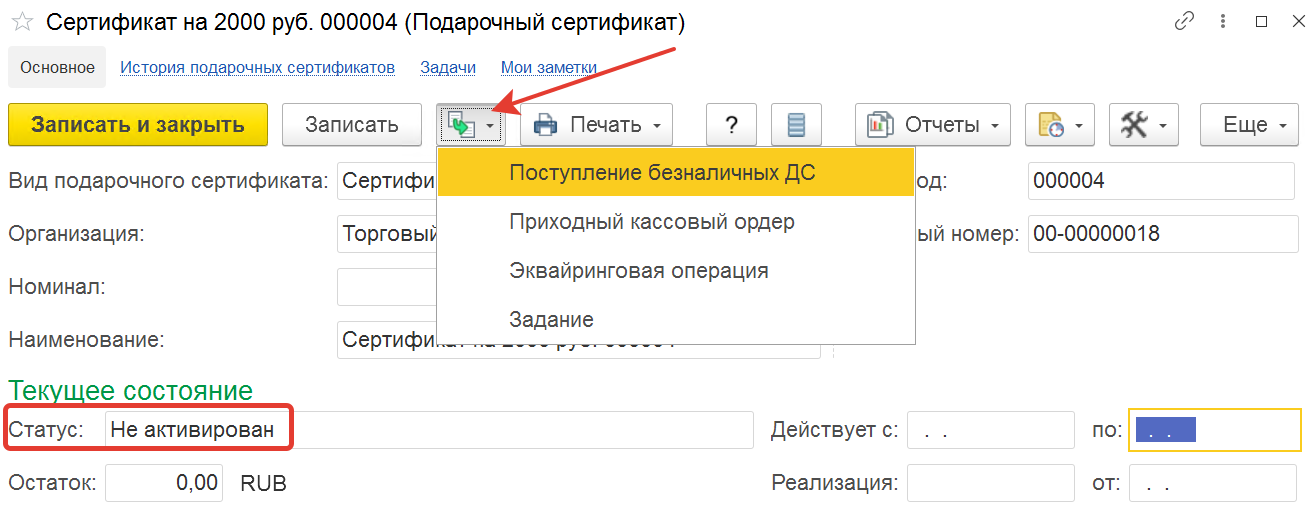Viewport: 1315px width, 511px height.
Task: Open the three-dot window options menu
Action: [1224, 21]
